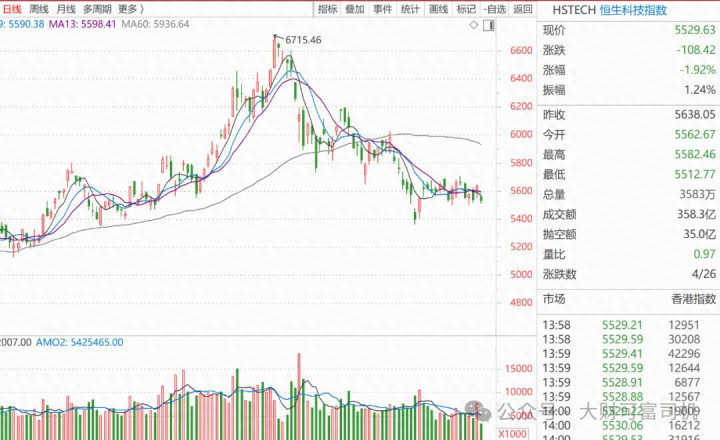720x440 pixels.
Task: Select the 总量 value 3583万
Action: pos(698,194)
